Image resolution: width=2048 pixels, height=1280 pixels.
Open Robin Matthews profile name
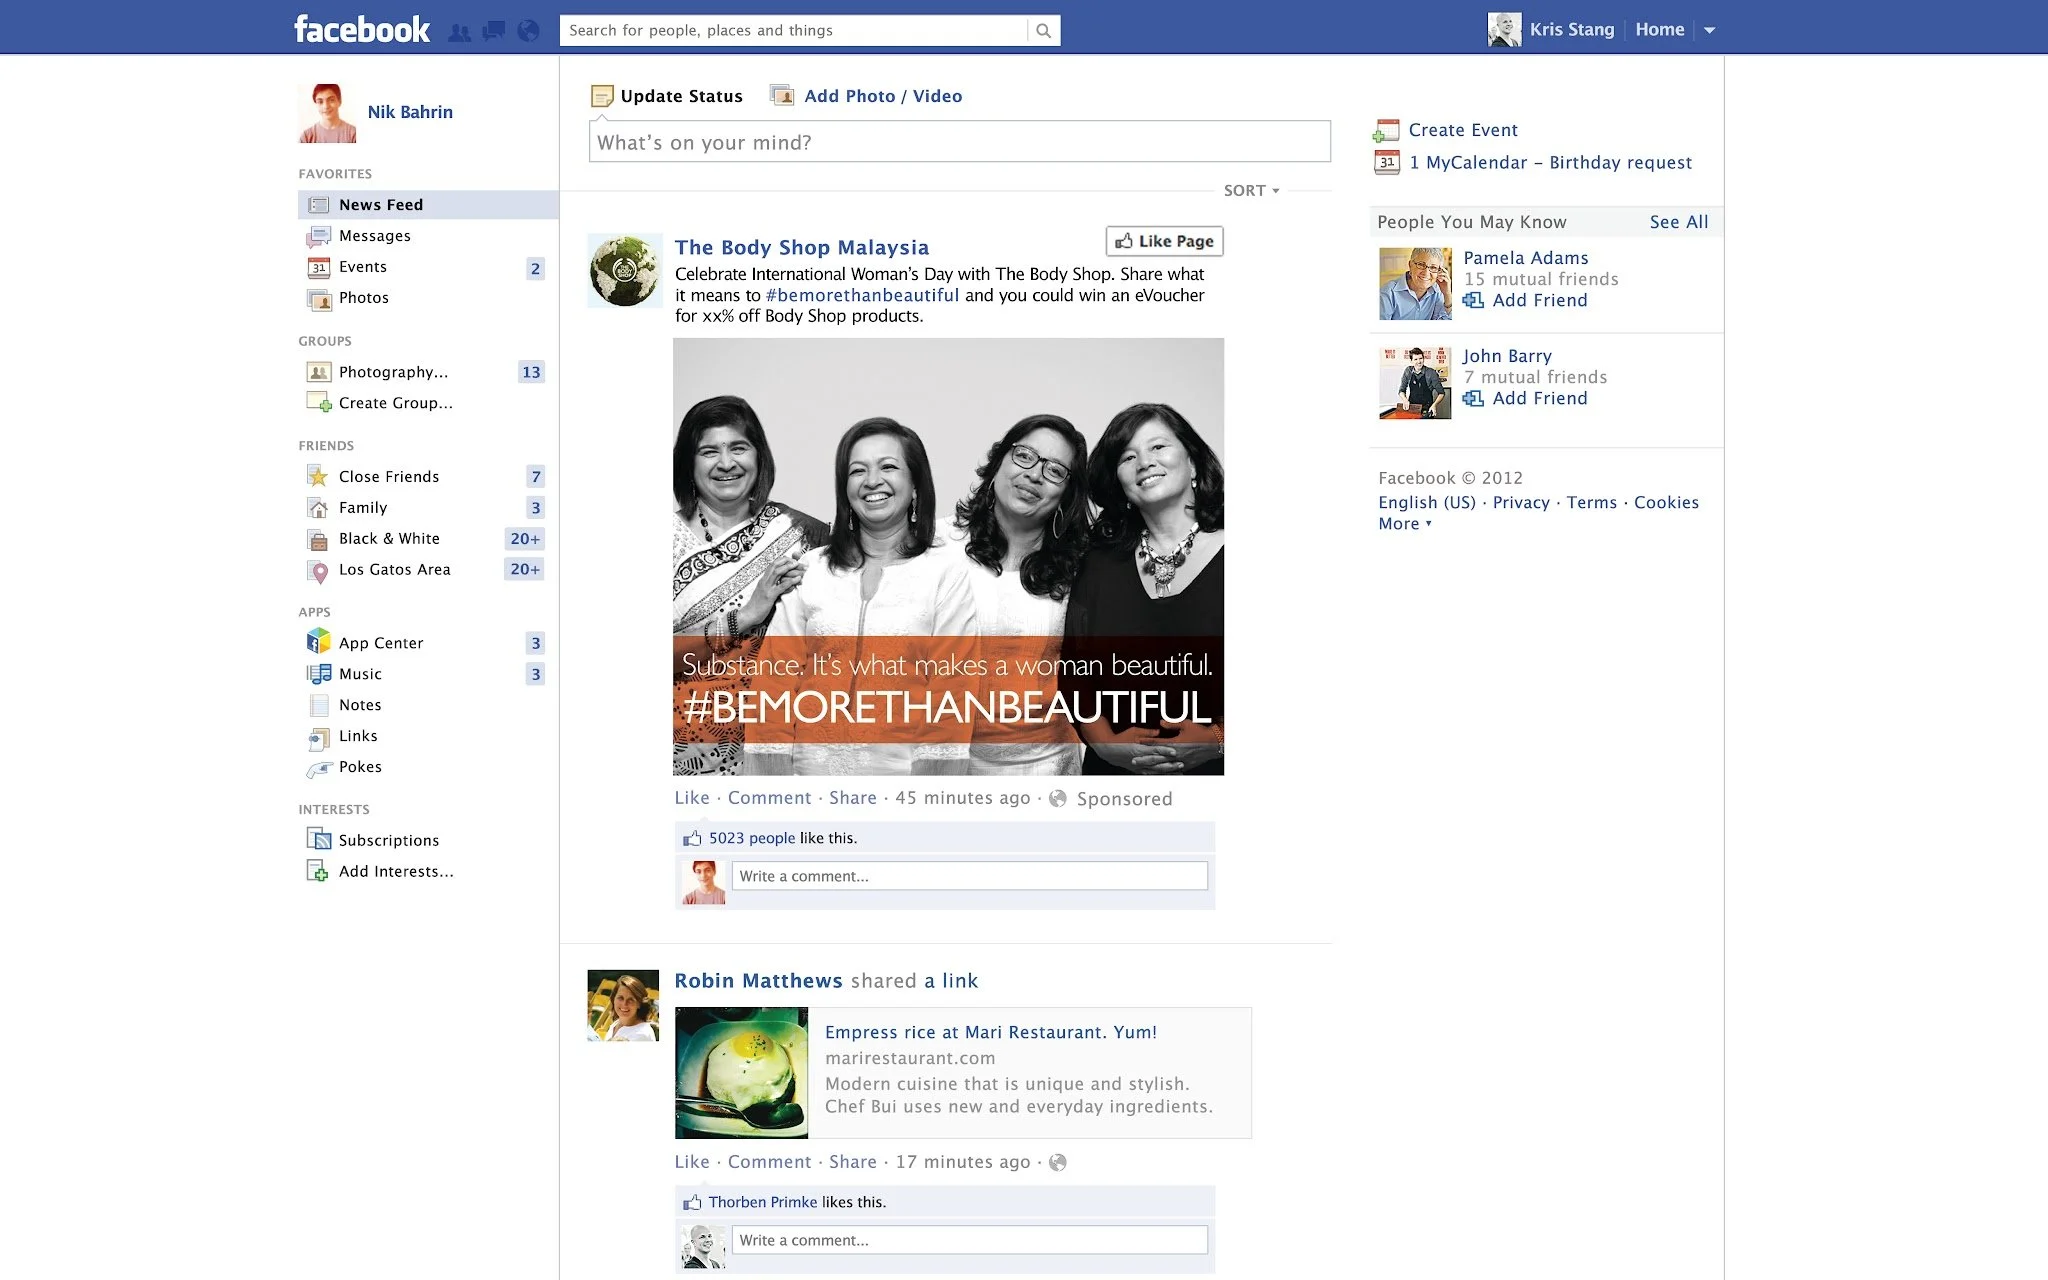click(758, 981)
